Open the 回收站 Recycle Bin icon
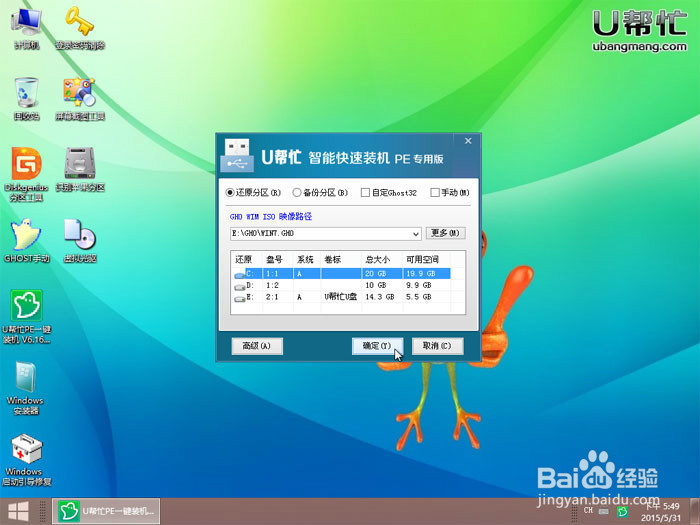 tap(26, 99)
